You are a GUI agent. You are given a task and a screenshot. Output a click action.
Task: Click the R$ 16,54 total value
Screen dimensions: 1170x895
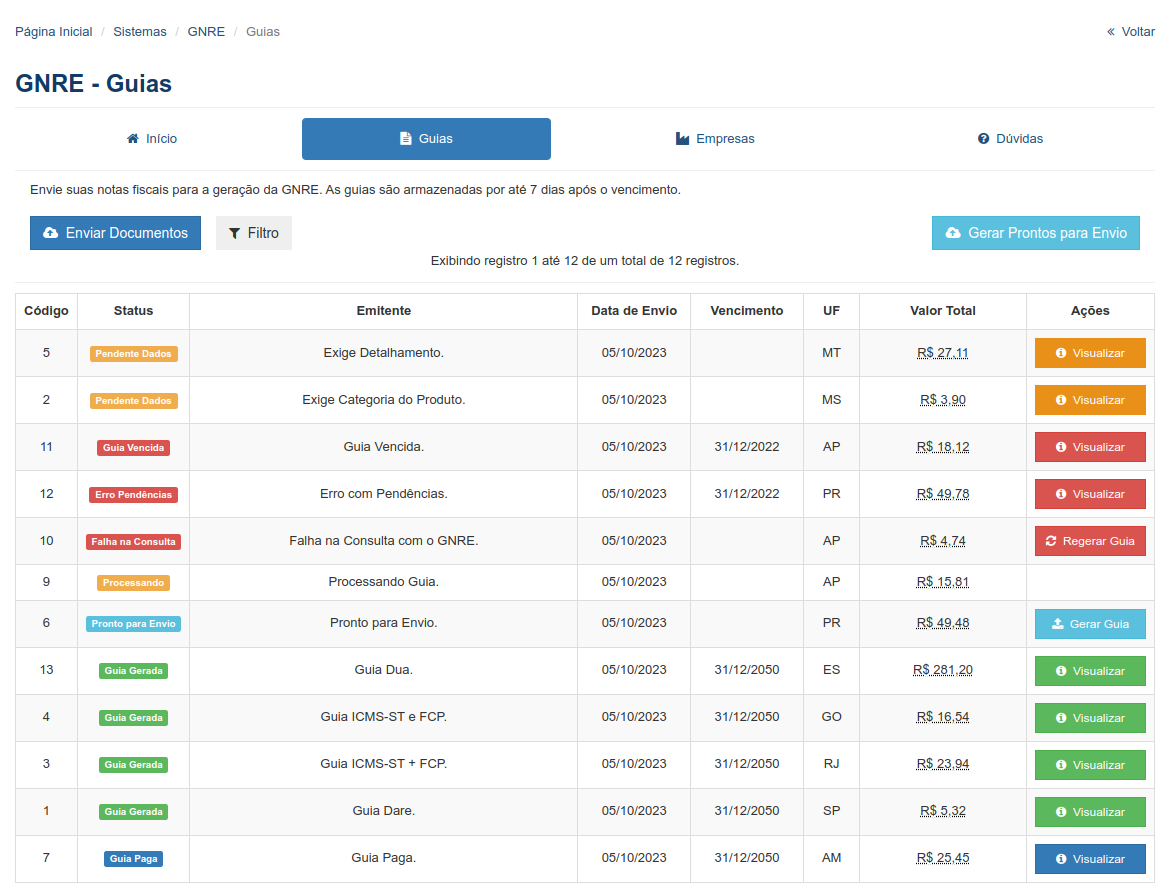coord(942,717)
